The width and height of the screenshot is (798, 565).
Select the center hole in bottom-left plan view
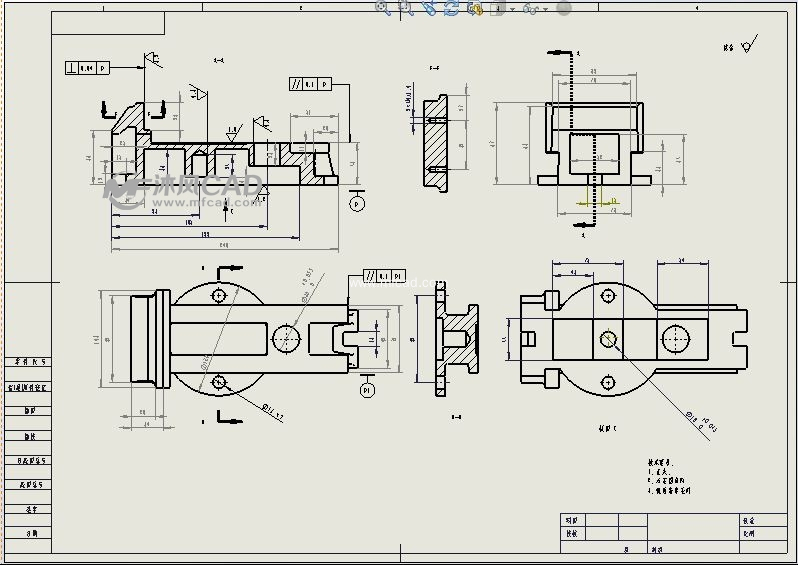[288, 338]
